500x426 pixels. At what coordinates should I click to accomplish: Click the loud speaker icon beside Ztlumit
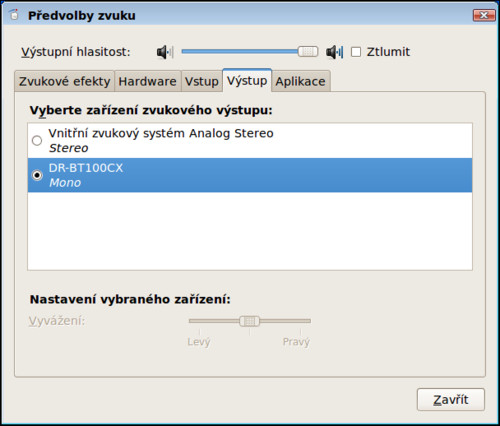pos(335,52)
